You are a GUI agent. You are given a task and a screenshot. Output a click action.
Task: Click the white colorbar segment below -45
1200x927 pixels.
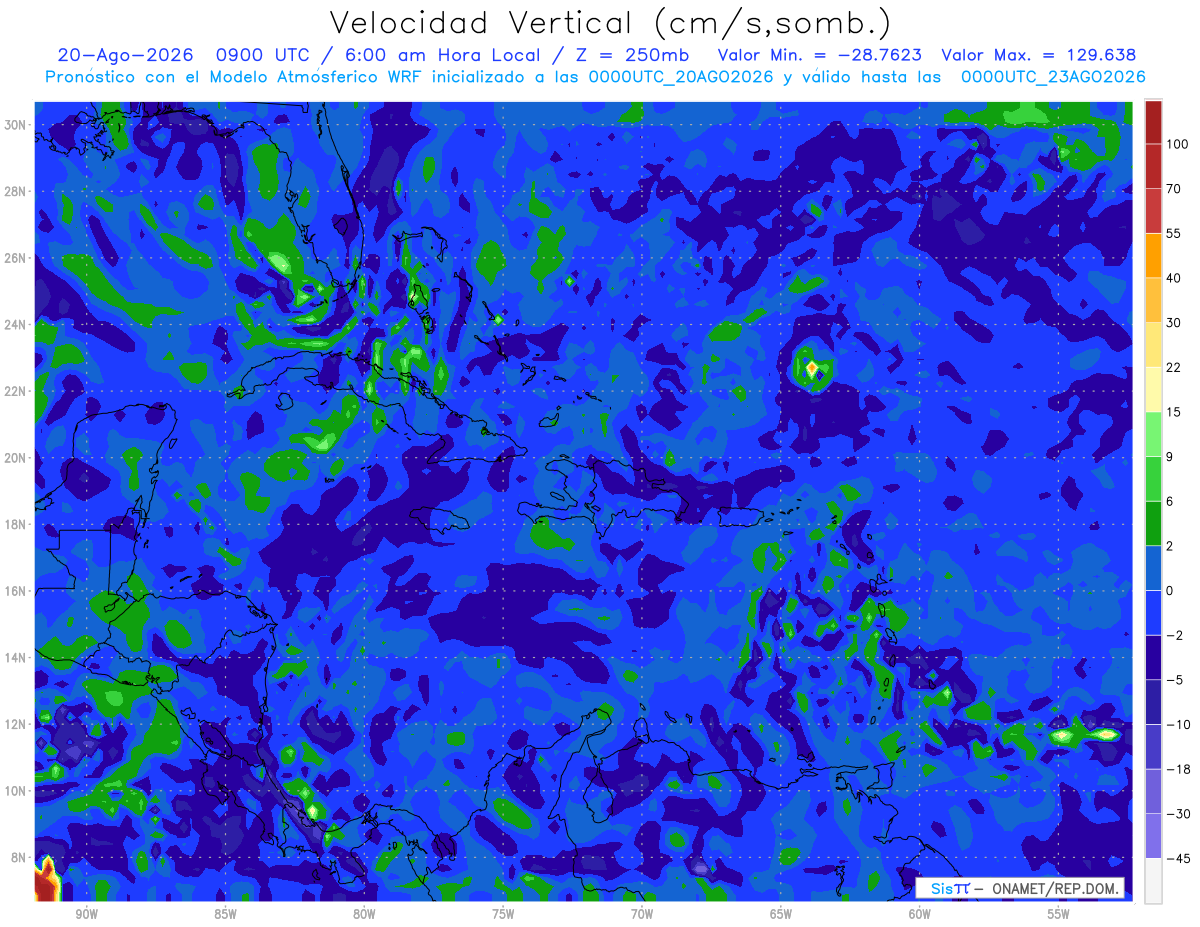tap(1153, 880)
